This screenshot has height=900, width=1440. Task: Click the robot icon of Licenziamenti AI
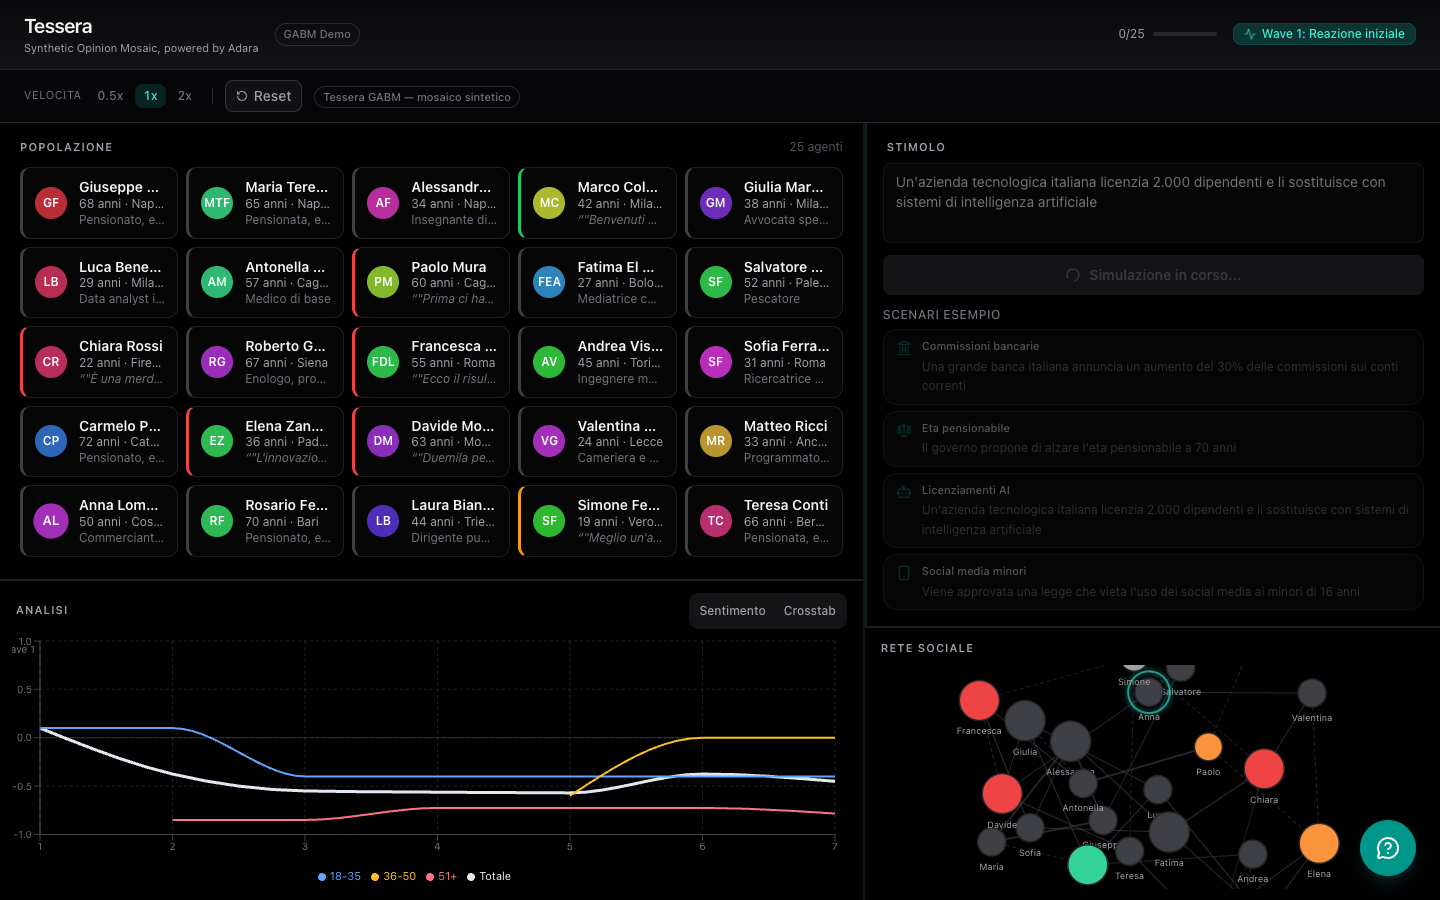coord(904,492)
